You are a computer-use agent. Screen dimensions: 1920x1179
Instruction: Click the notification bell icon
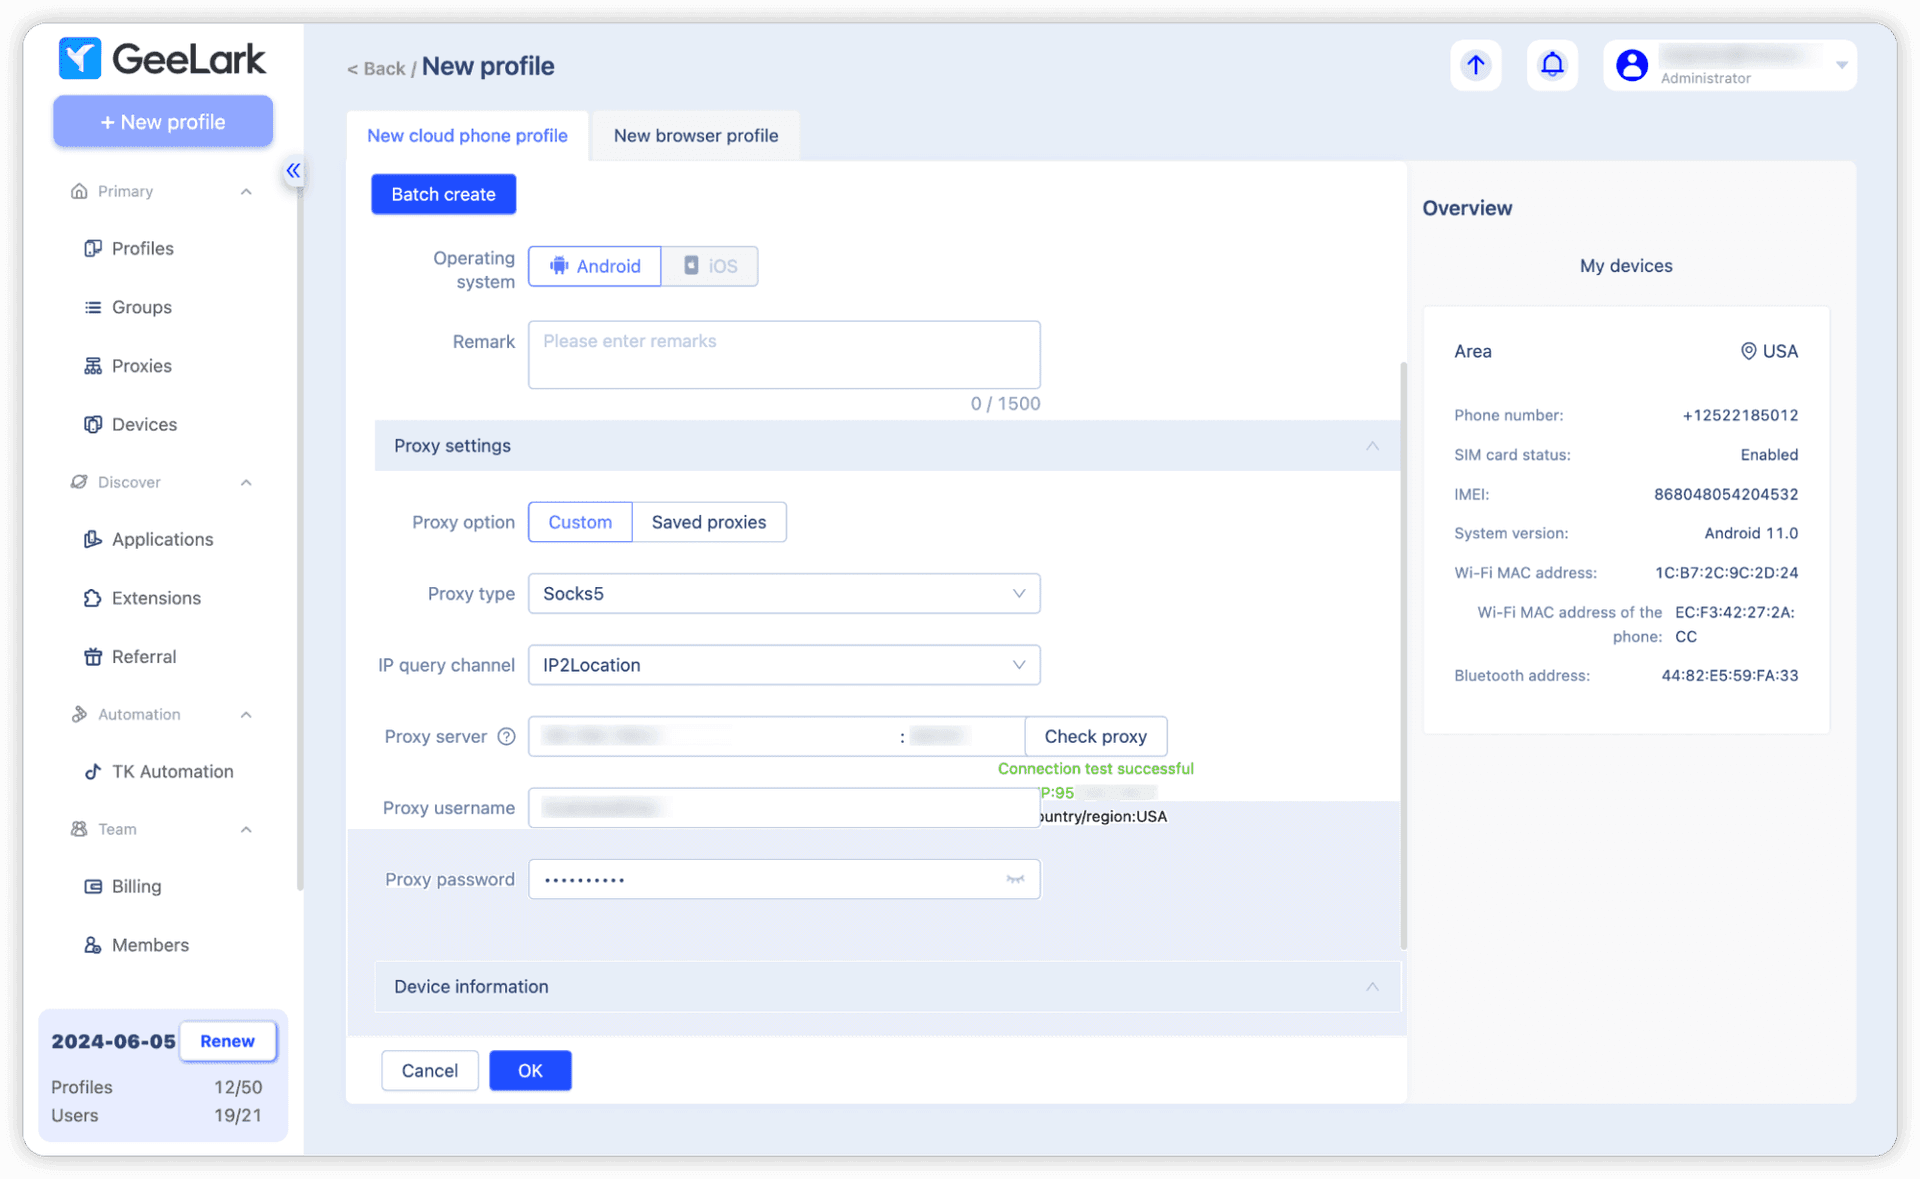(1551, 66)
